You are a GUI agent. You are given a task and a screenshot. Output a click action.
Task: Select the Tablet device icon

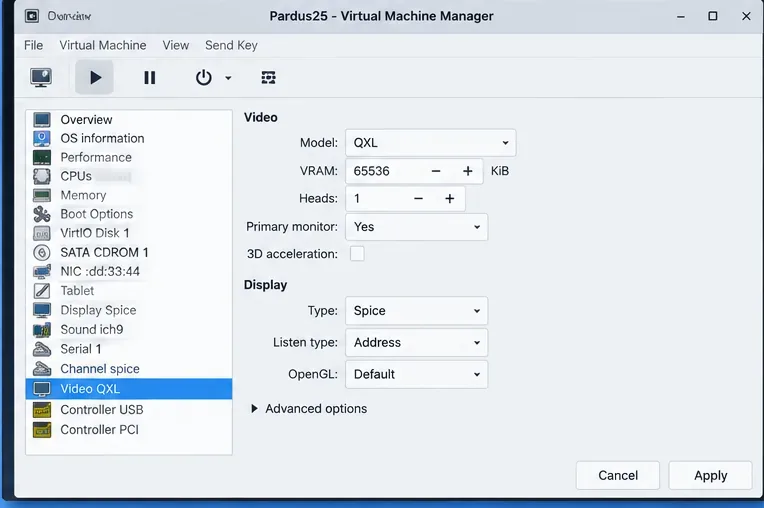click(x=42, y=291)
